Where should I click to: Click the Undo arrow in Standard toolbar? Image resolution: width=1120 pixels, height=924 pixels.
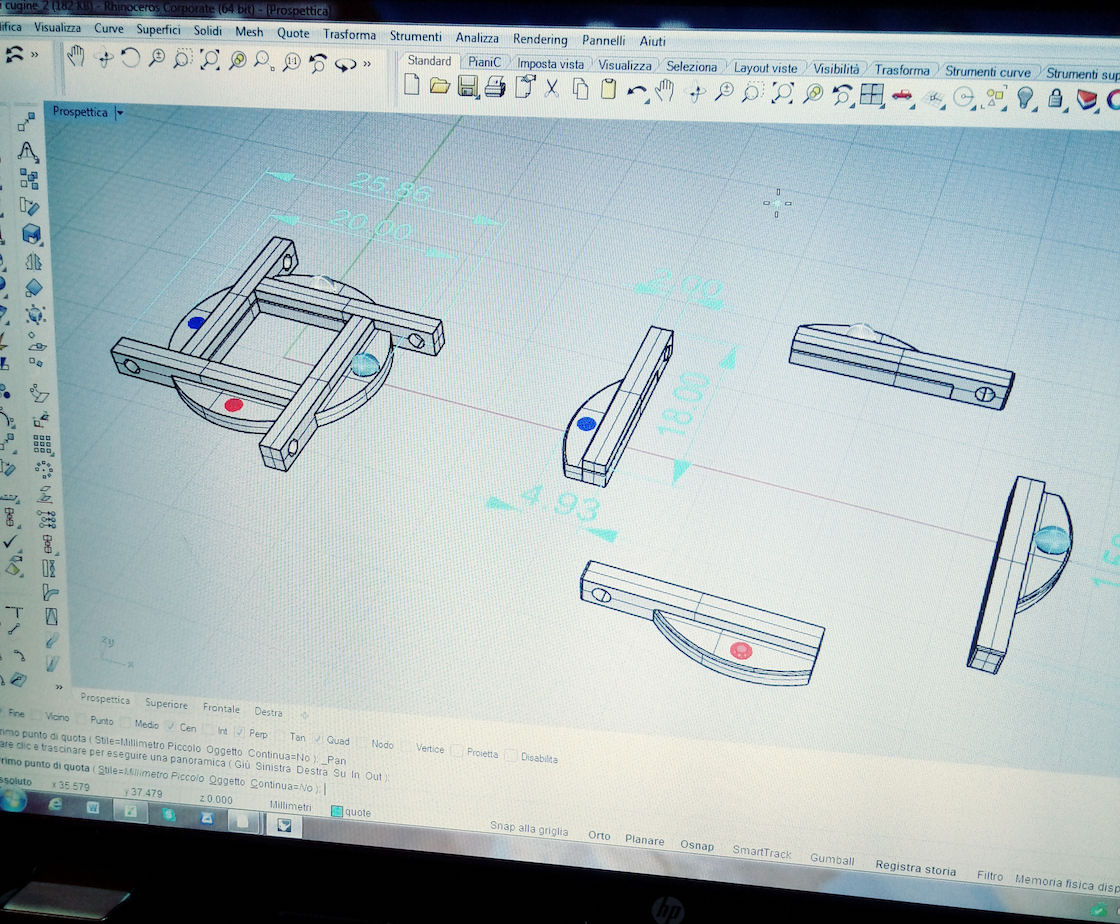pos(636,91)
